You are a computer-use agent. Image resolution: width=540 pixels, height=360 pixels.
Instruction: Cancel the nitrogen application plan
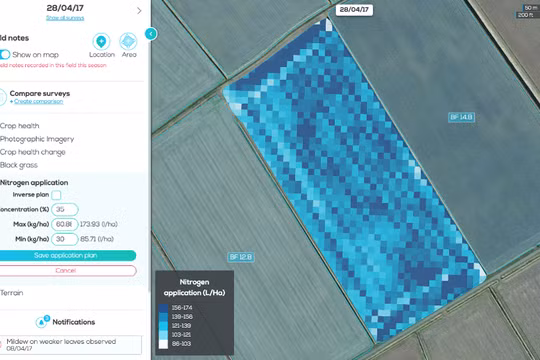point(67,270)
